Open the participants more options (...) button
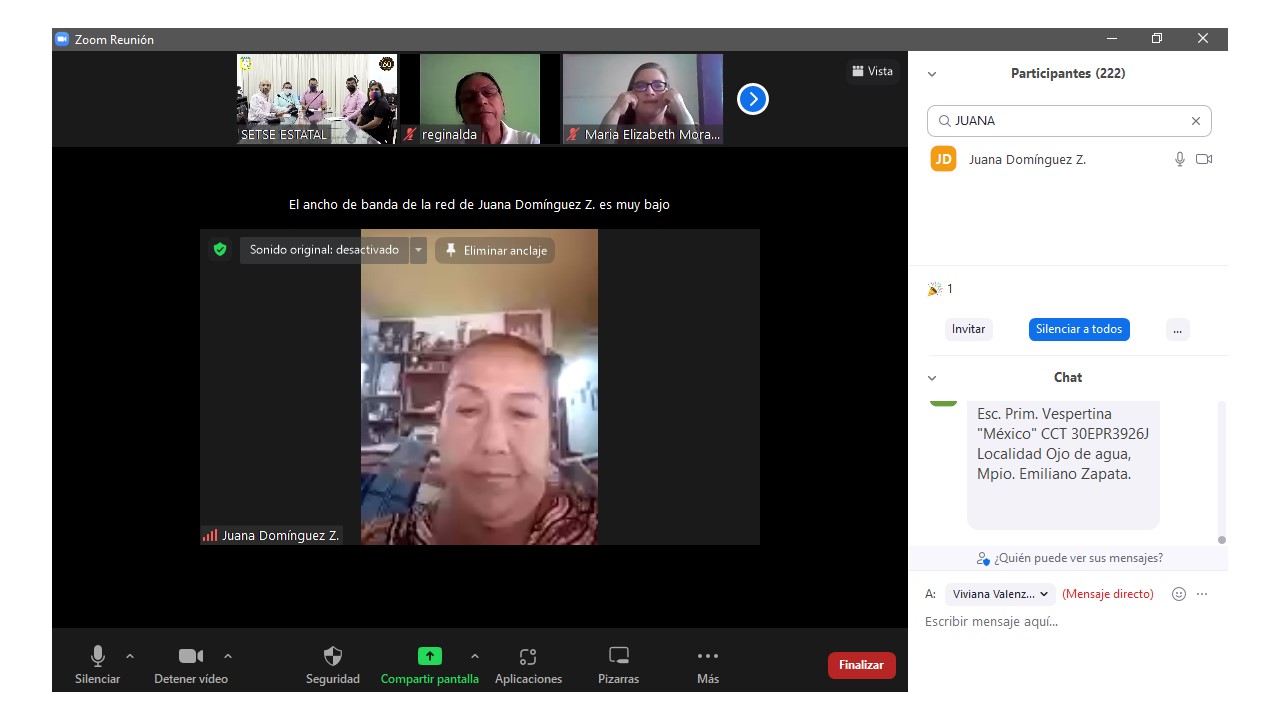1280x720 pixels. (x=1178, y=329)
